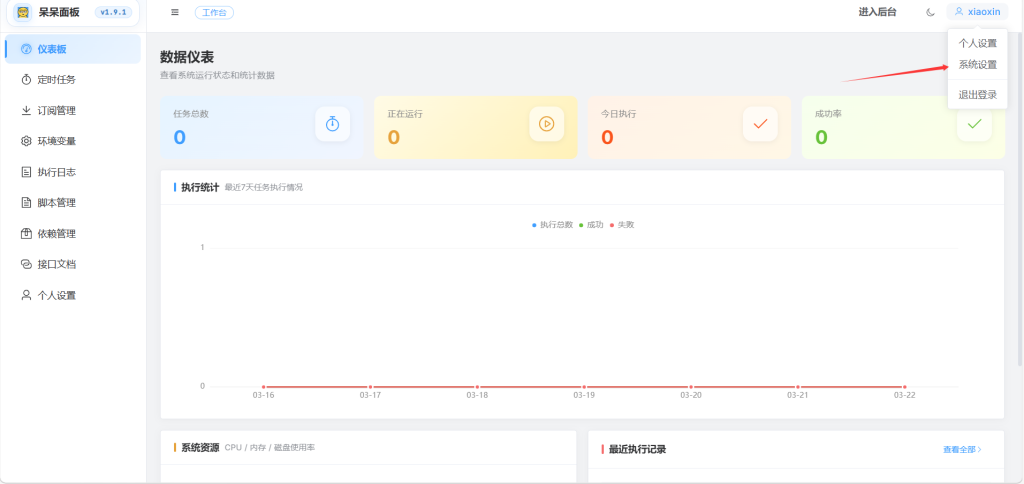
Task: Open 查看全部 in 最近执行记录
Action: pyautogui.click(x=961, y=450)
